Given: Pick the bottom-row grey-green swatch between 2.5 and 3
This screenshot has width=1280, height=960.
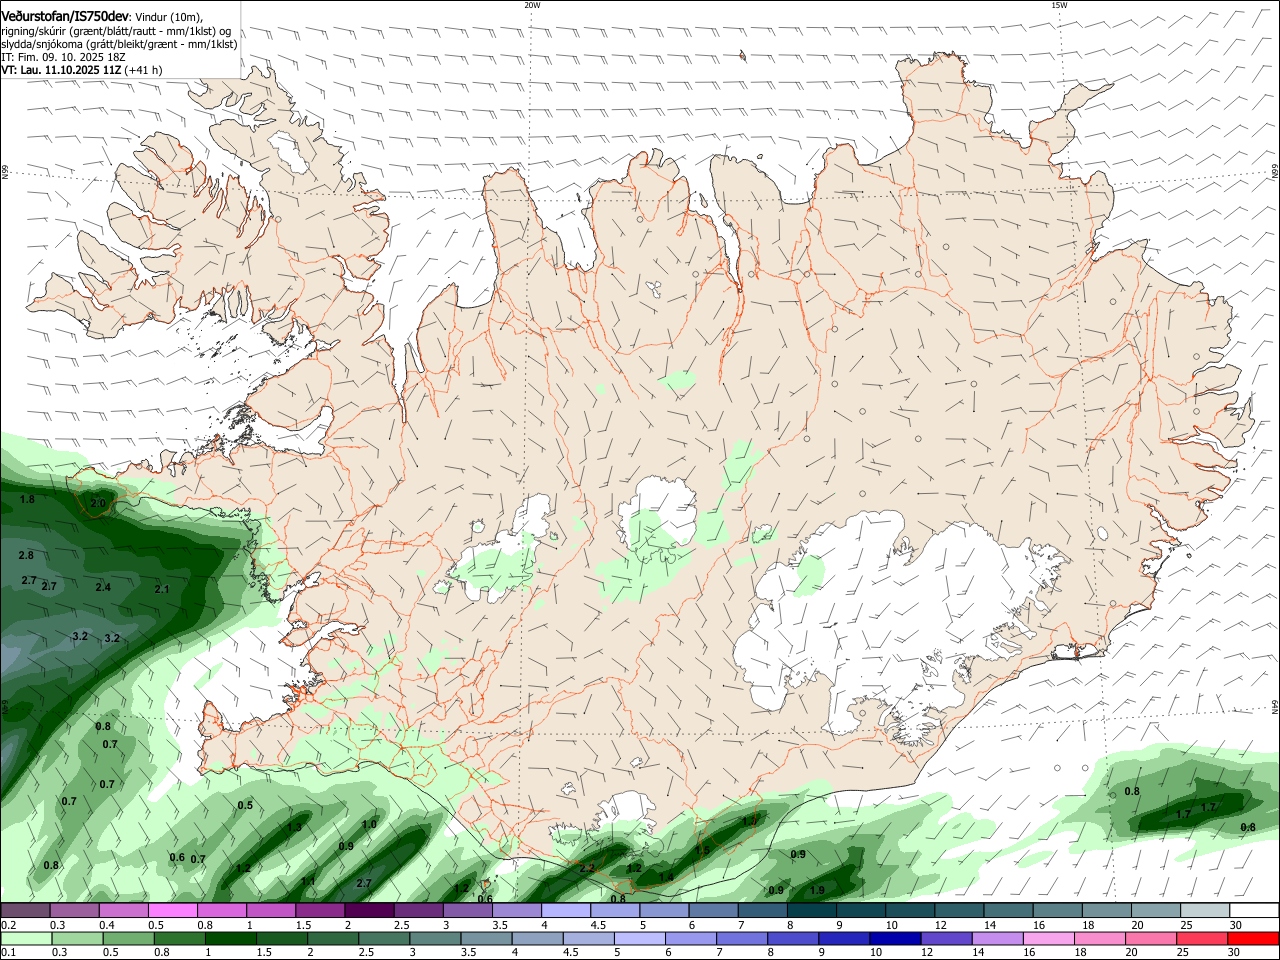Looking at the screenshot, I should [384, 938].
